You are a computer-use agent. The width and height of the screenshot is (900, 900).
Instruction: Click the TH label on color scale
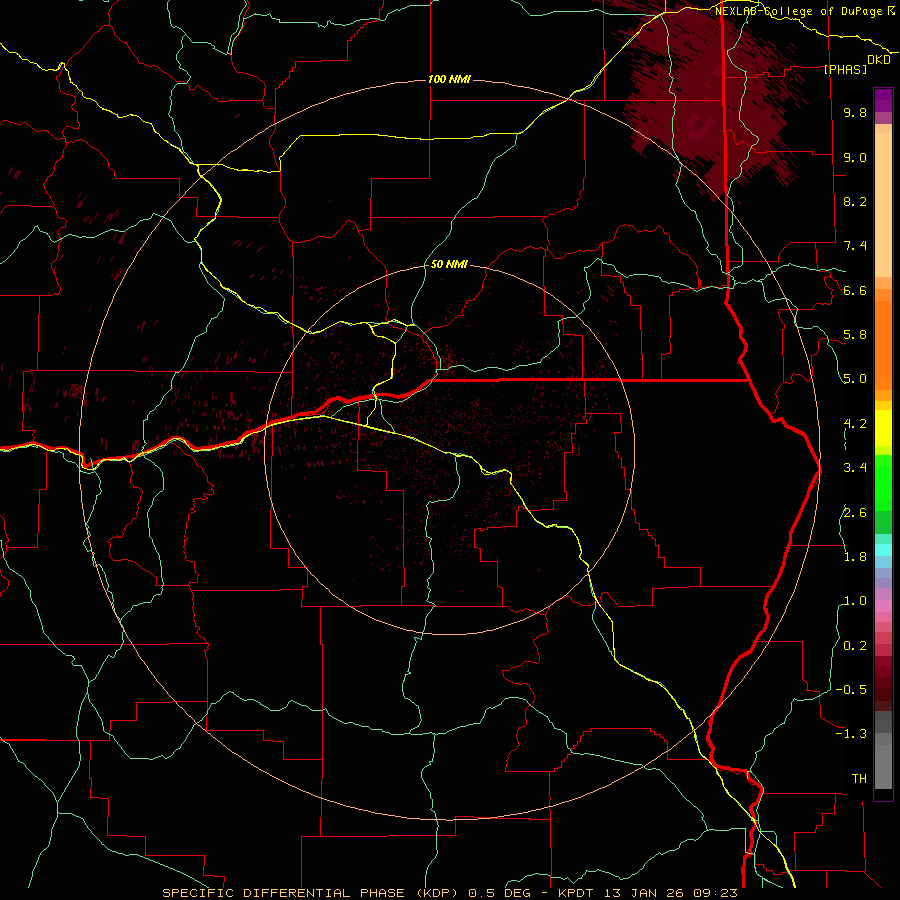tap(859, 779)
